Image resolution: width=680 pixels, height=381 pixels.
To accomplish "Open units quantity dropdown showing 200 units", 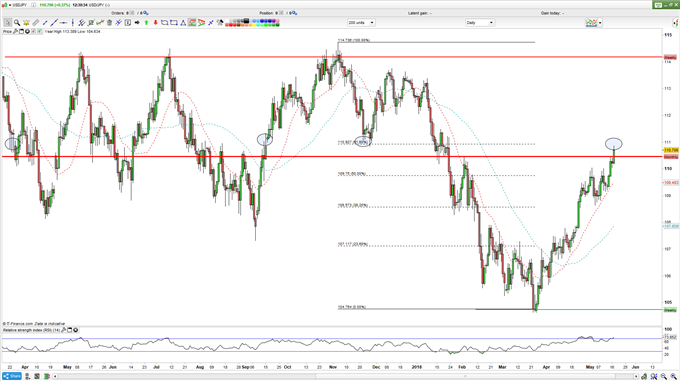I will (x=361, y=23).
